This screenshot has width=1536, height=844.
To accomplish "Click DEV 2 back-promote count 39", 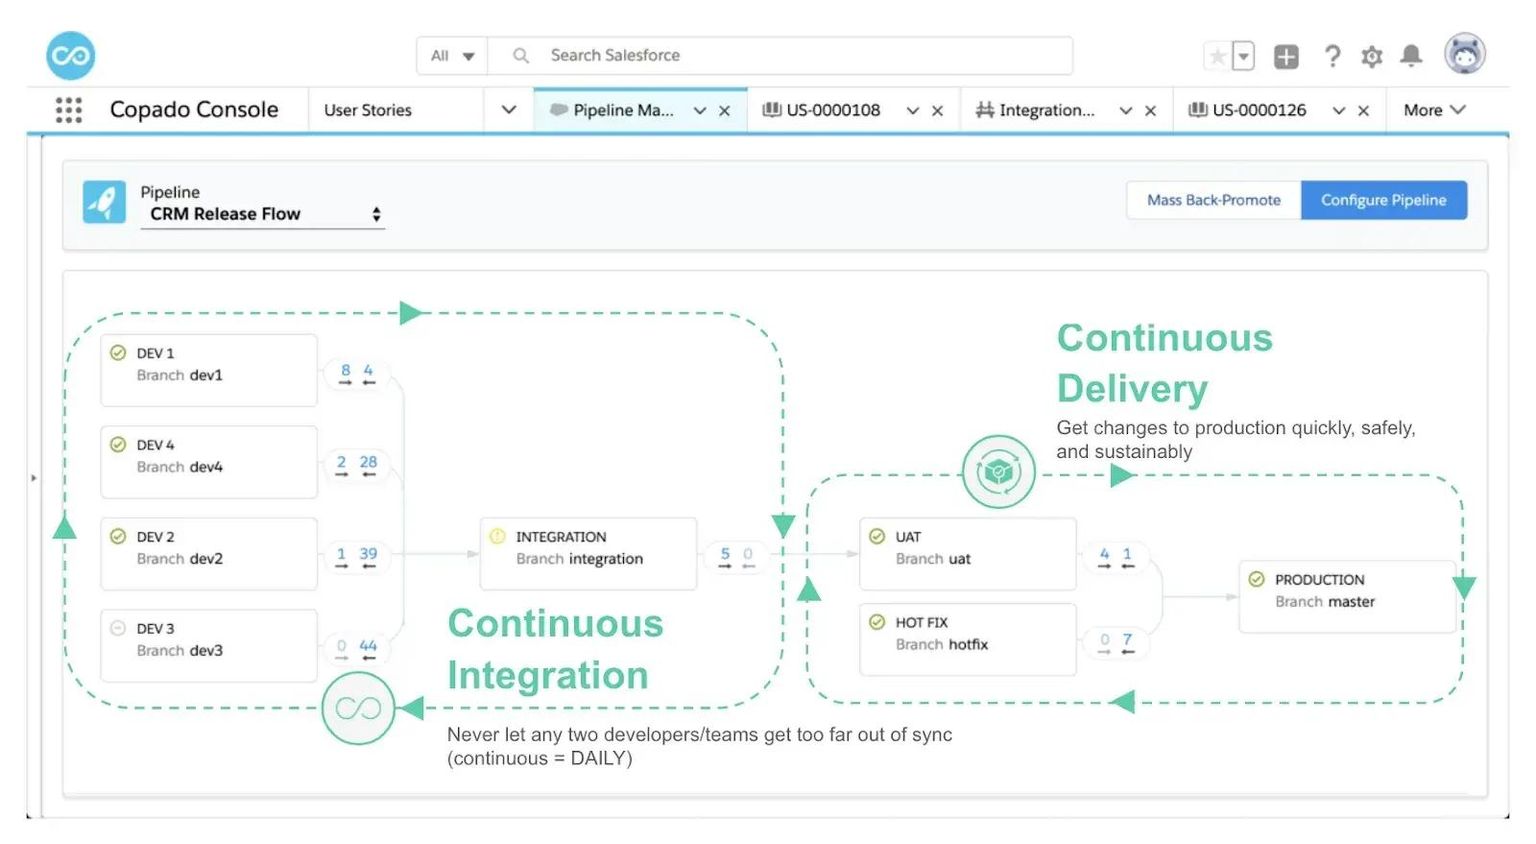I will point(368,558).
